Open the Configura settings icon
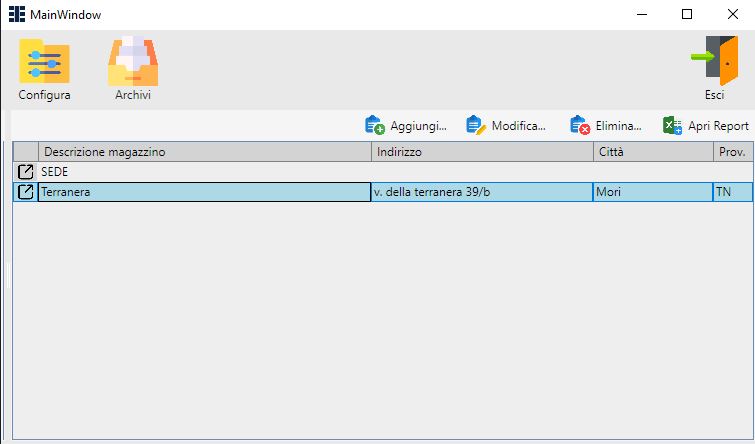This screenshot has width=755, height=444. pyautogui.click(x=44, y=64)
